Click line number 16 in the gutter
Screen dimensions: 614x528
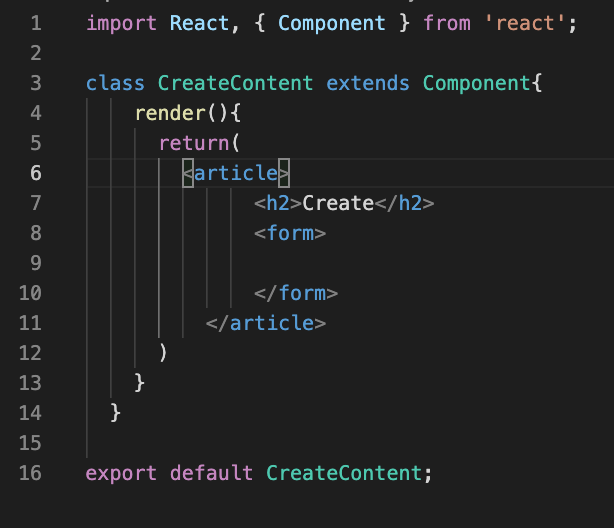[30, 473]
